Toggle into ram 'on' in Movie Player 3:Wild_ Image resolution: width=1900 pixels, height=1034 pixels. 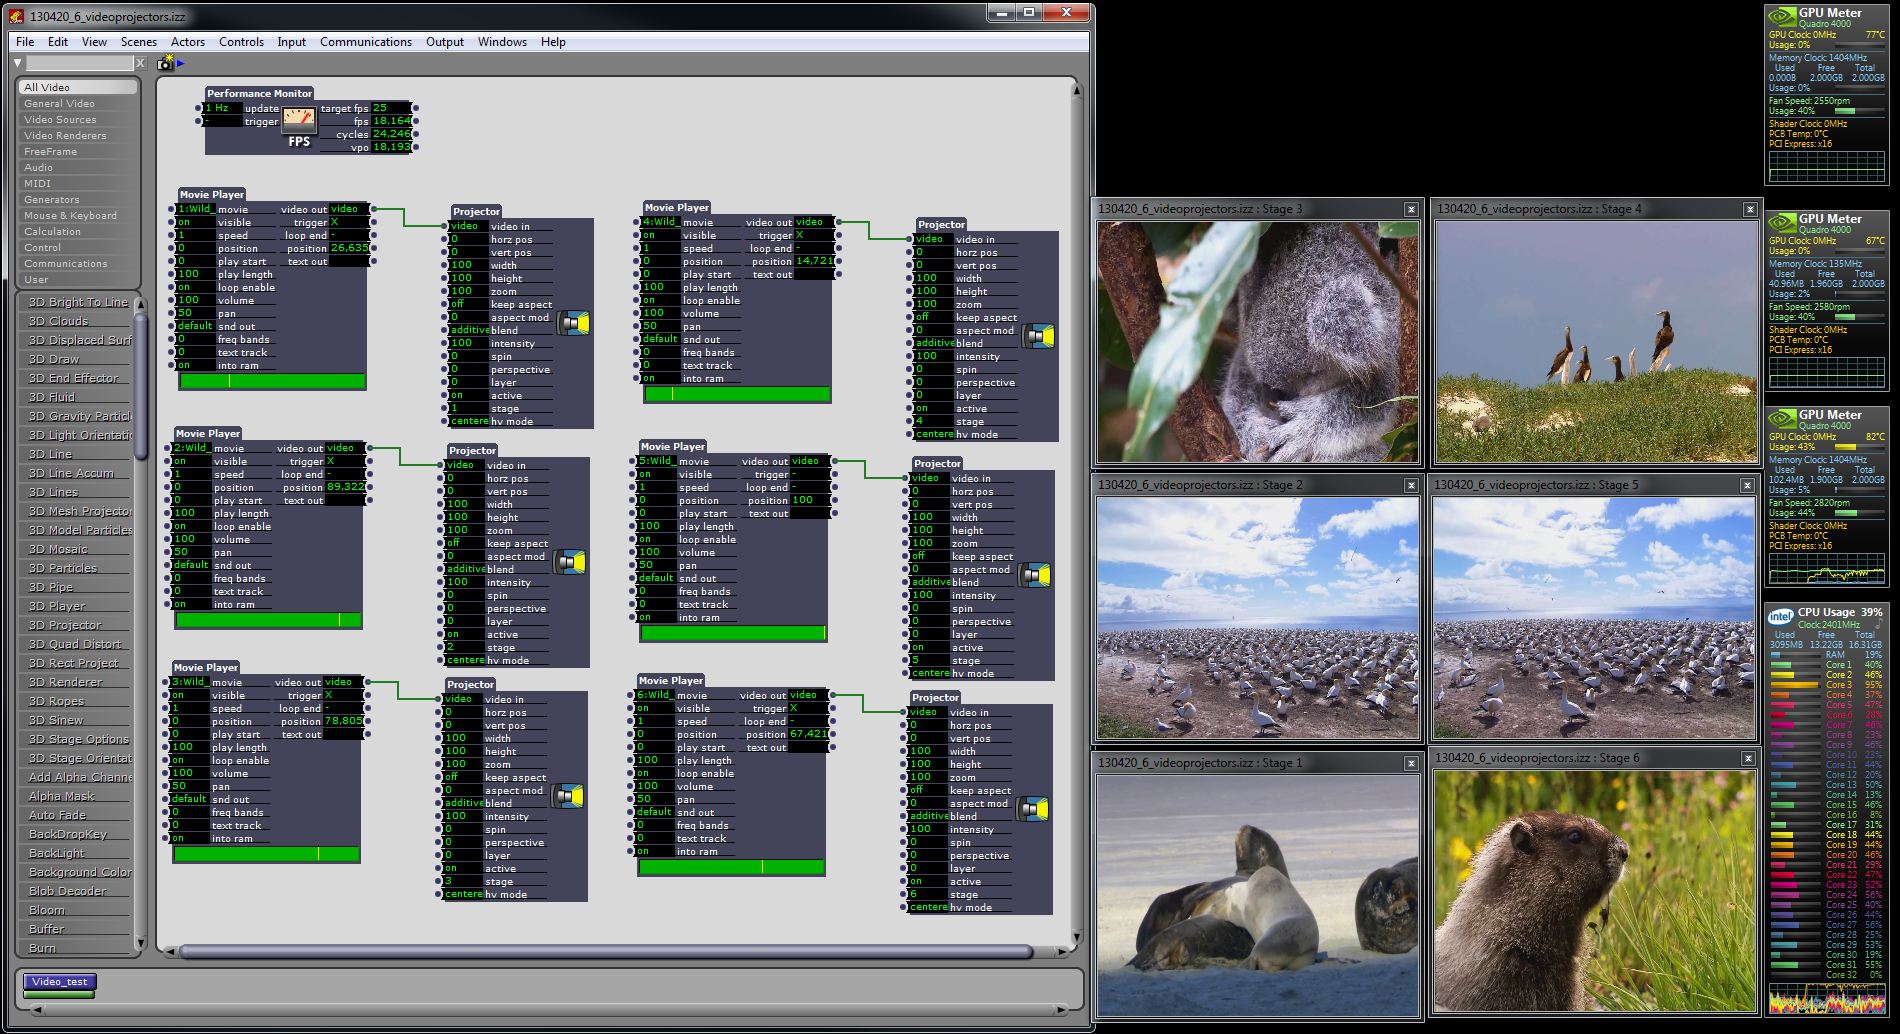click(189, 838)
